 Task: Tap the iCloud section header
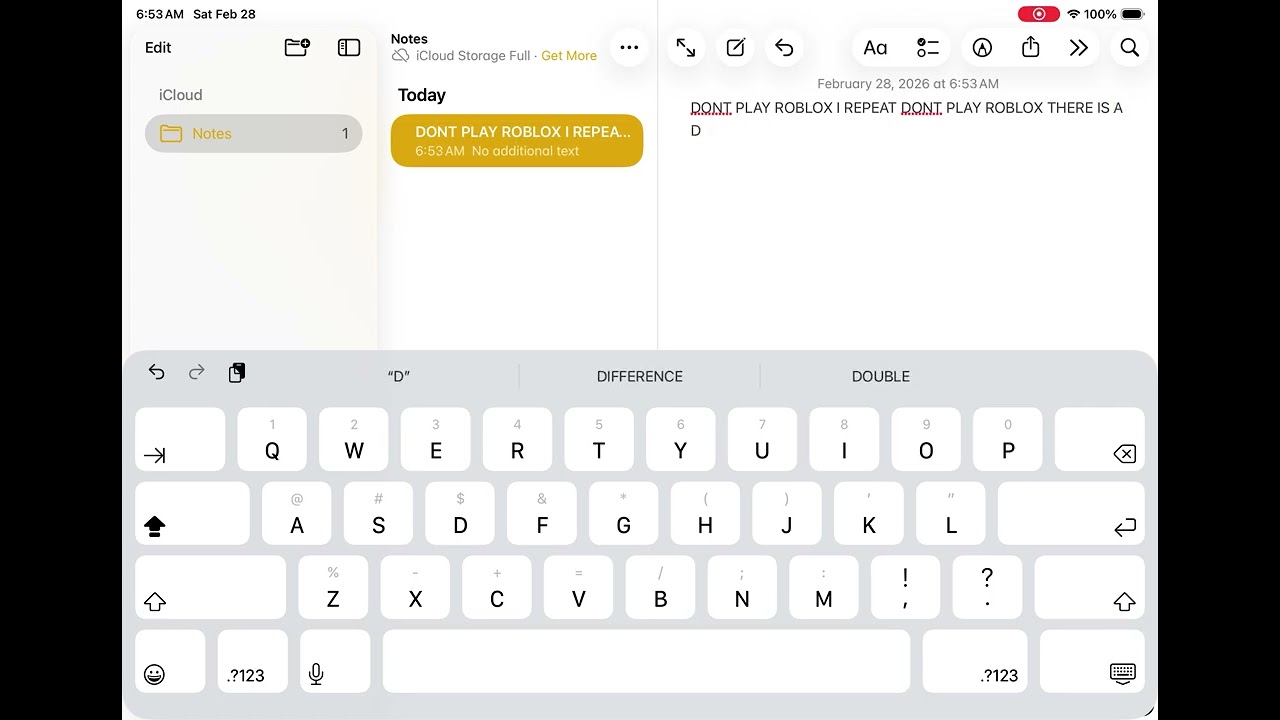pyautogui.click(x=181, y=95)
